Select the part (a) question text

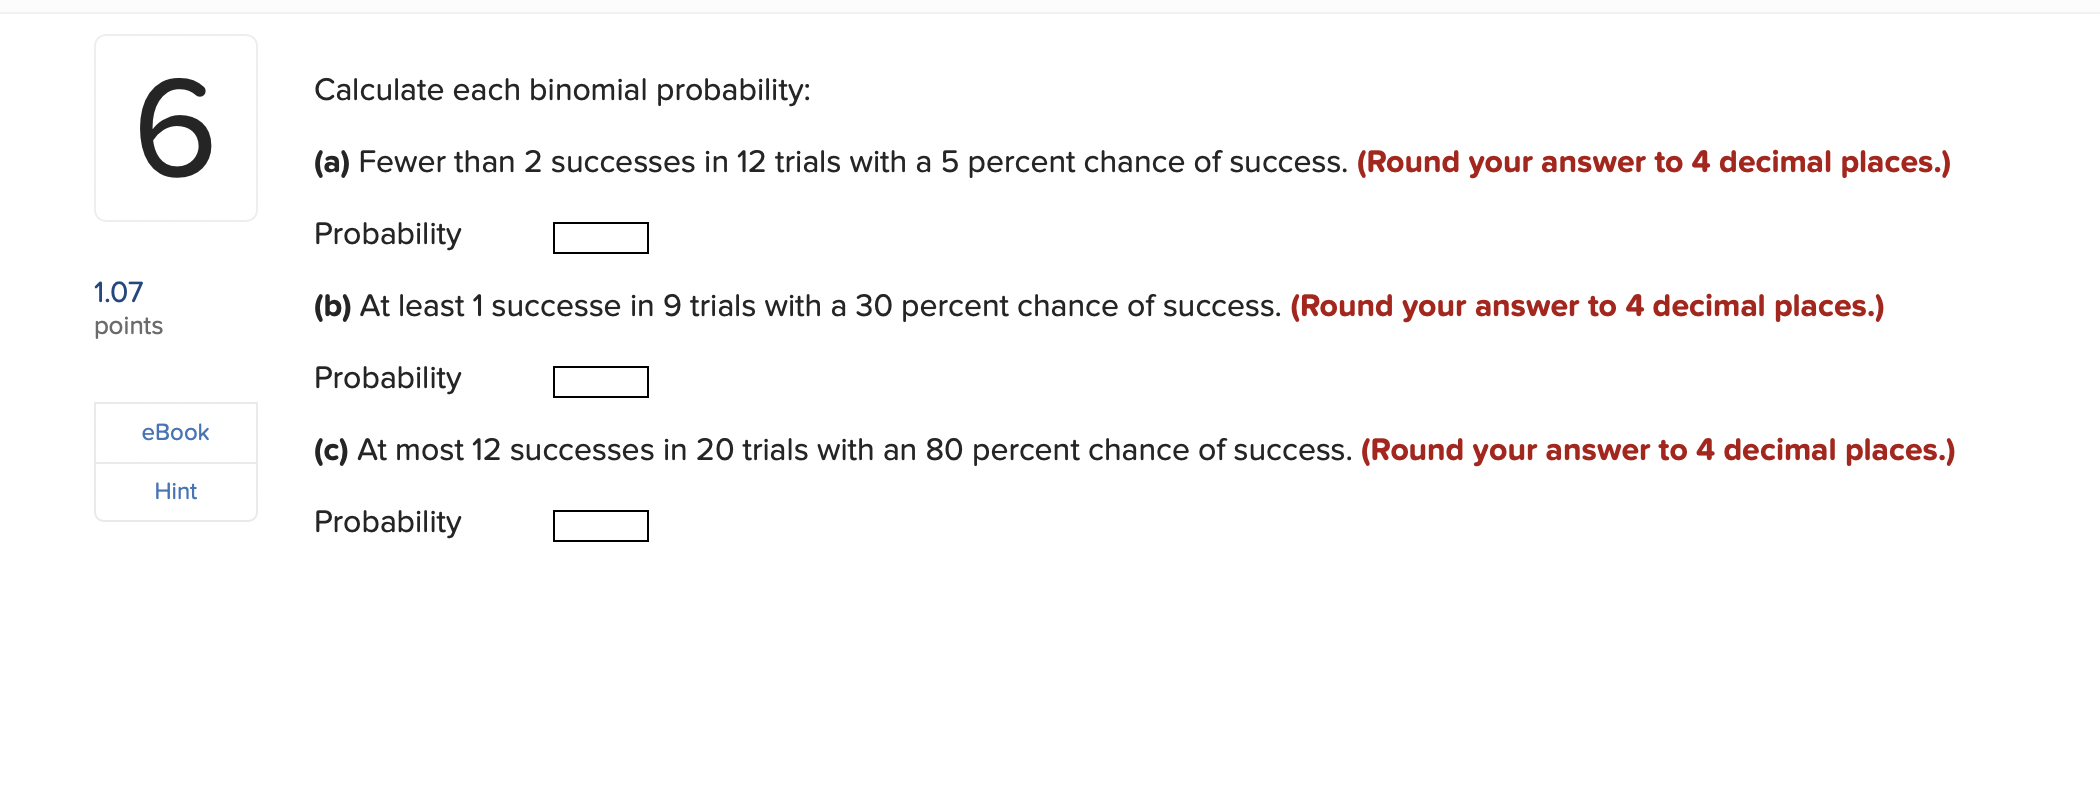830,161
